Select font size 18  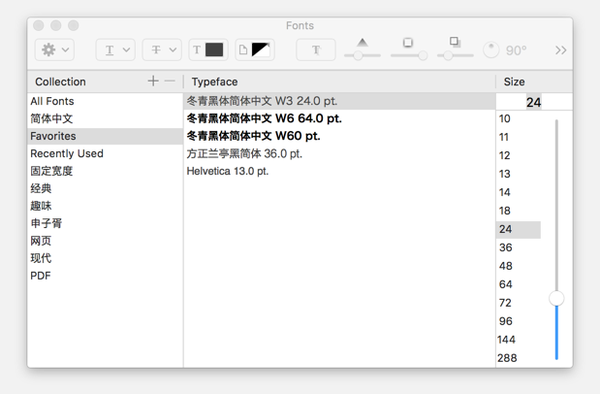click(518, 211)
